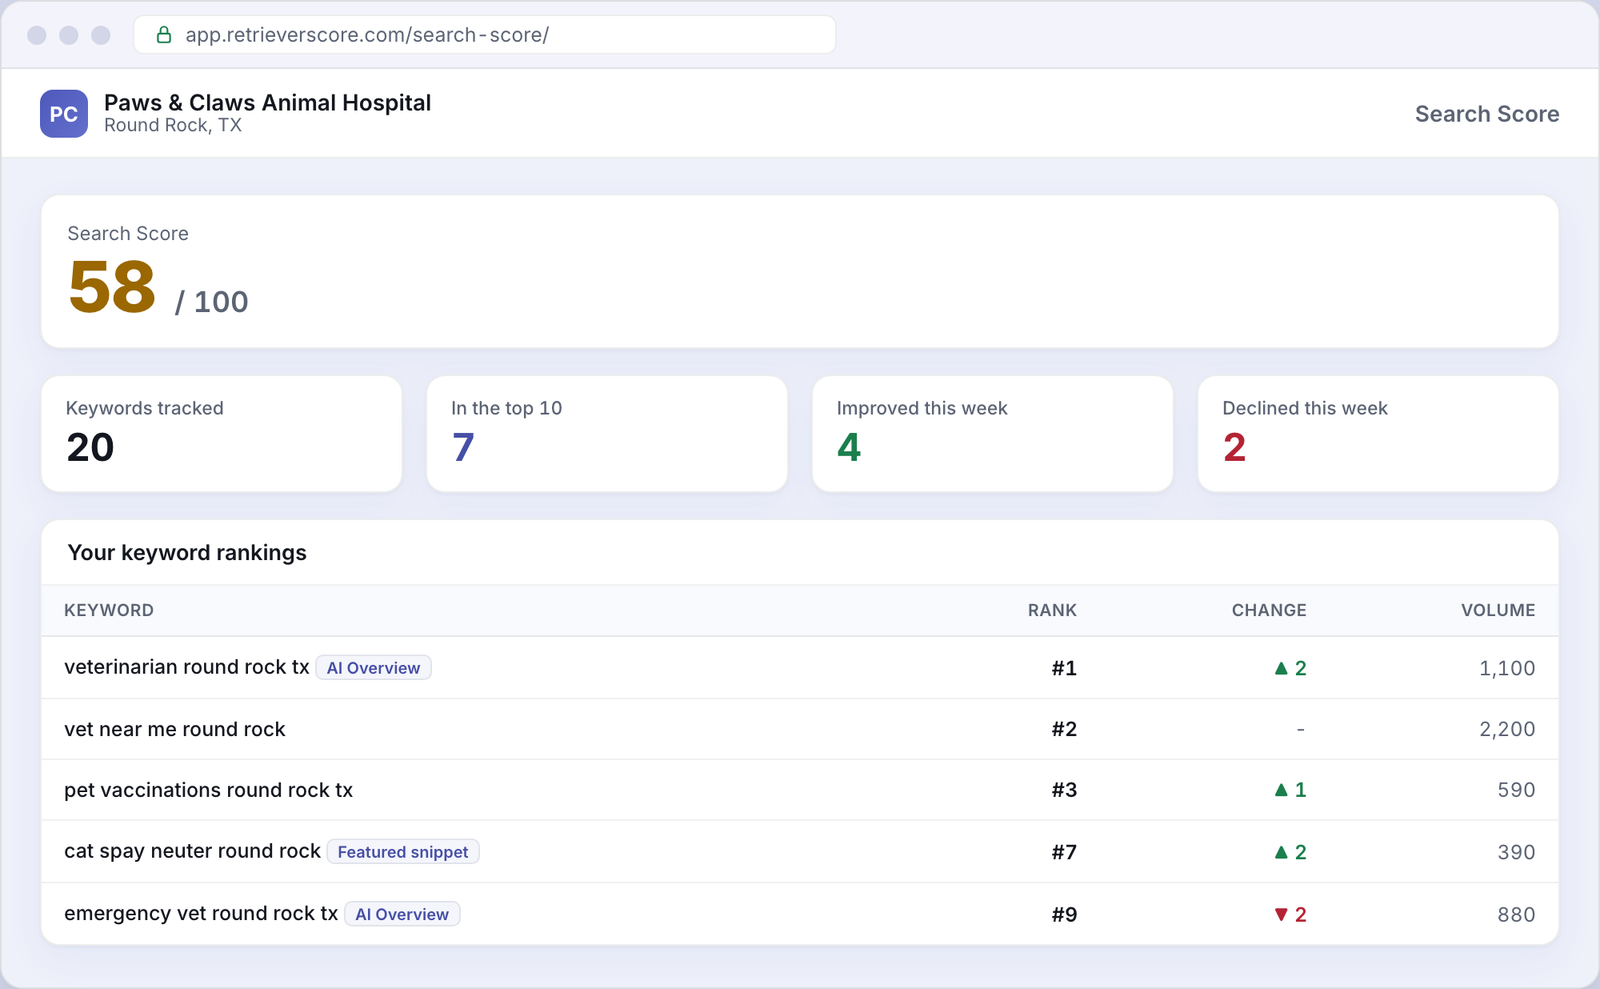Click AI Overview badge on emergency vet row
This screenshot has width=1600, height=989.
pyautogui.click(x=402, y=914)
